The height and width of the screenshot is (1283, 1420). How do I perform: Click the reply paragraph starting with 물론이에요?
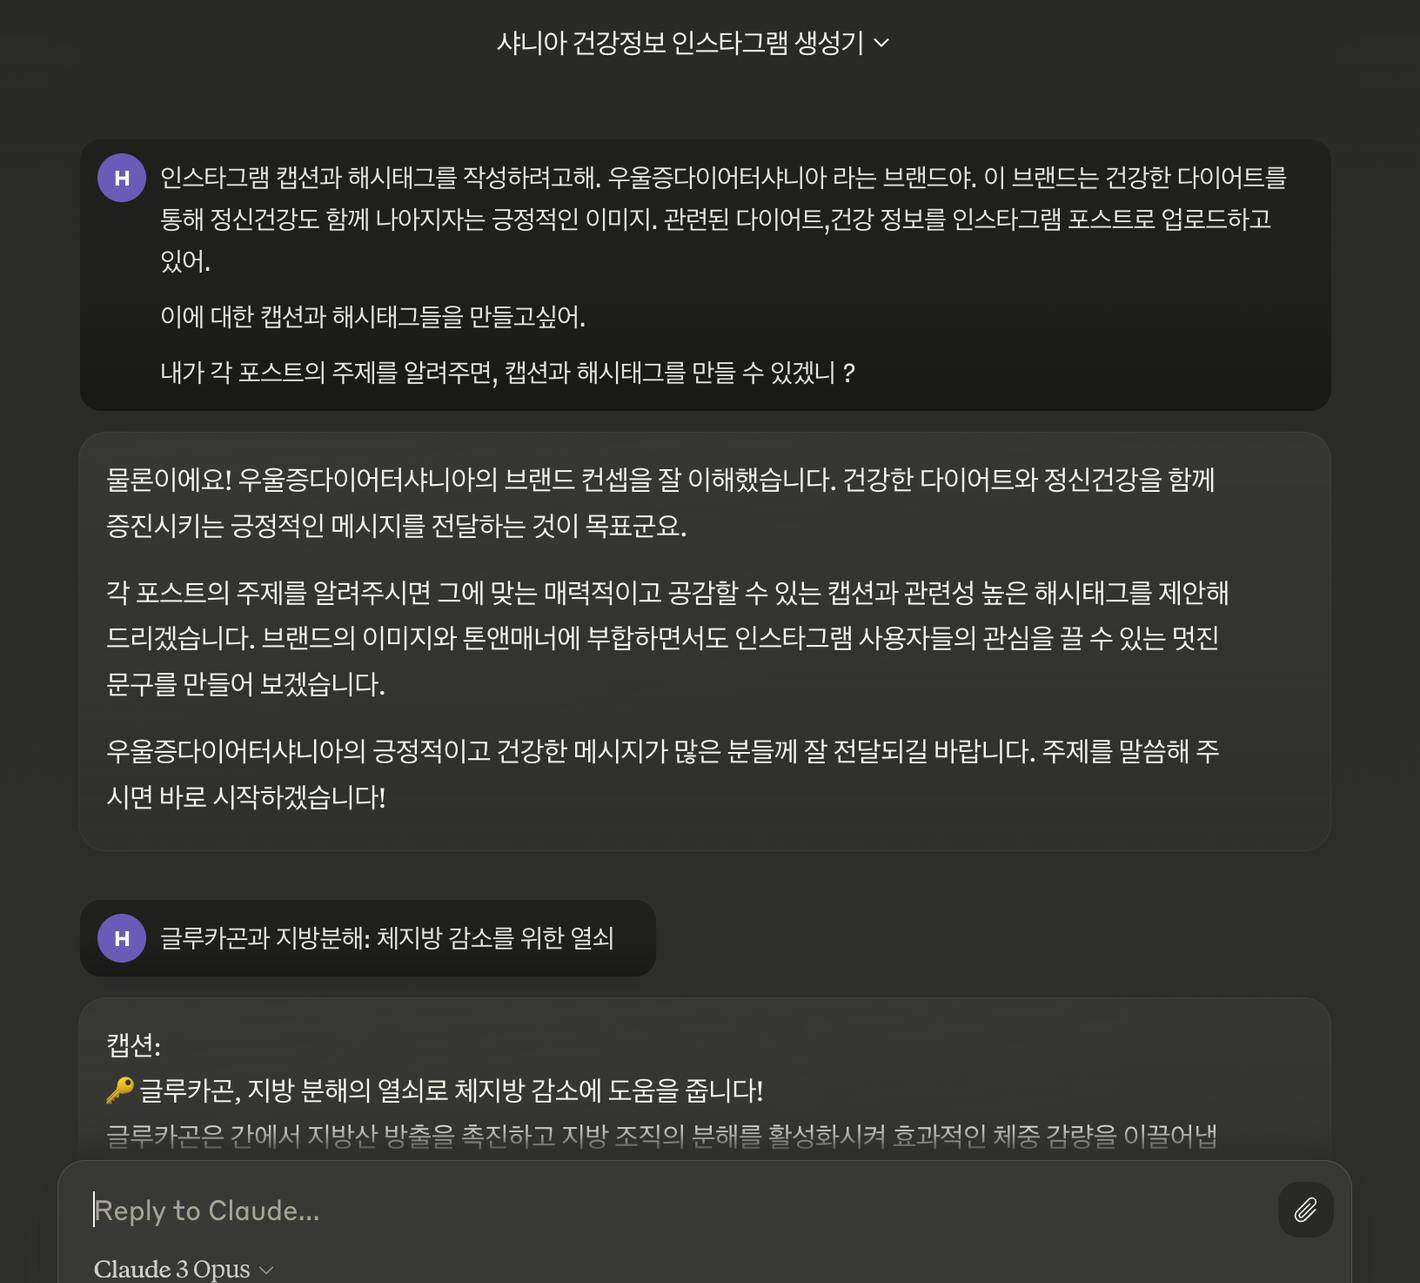[x=660, y=503]
